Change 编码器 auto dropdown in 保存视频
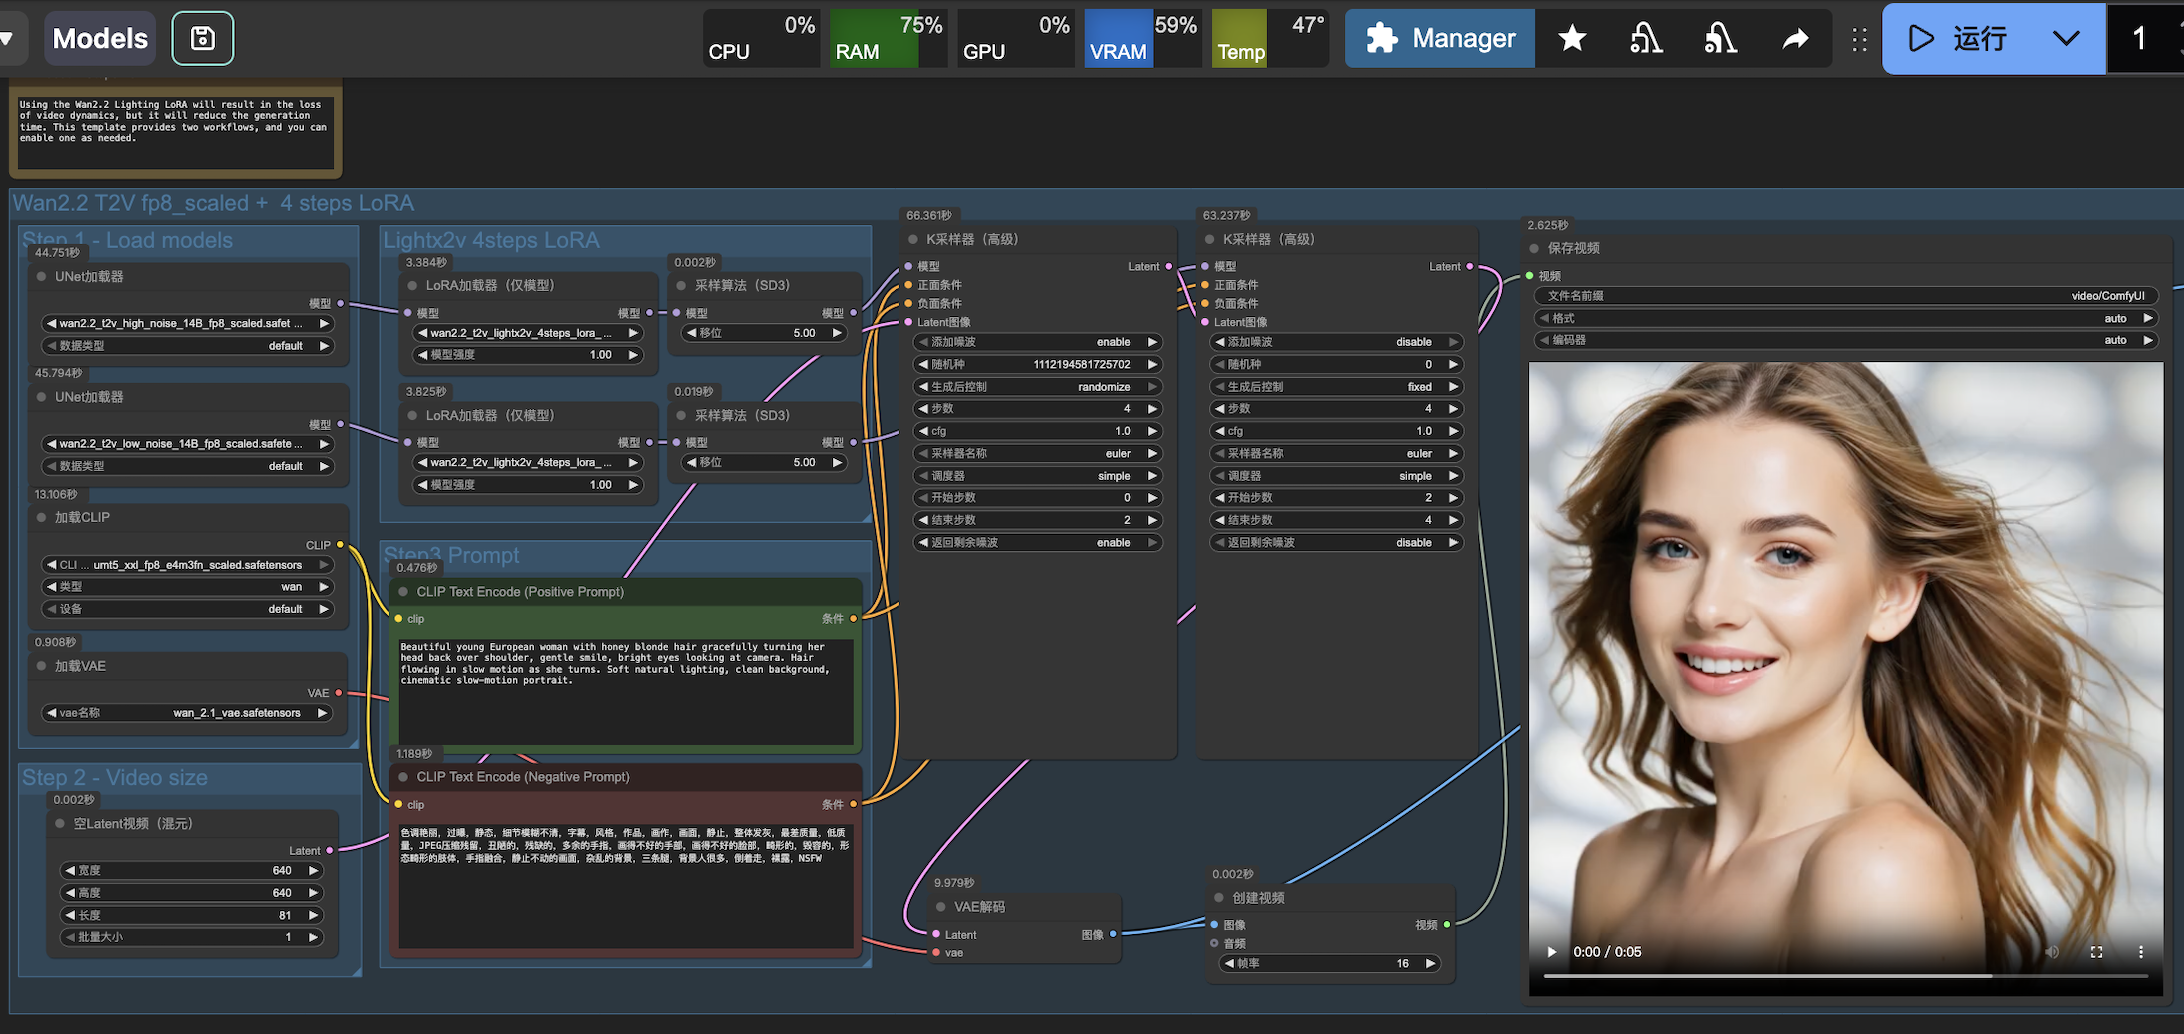 (1845, 340)
